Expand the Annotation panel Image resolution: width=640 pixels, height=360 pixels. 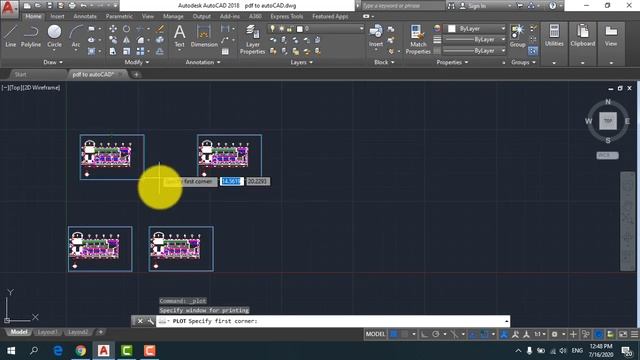[x=203, y=62]
